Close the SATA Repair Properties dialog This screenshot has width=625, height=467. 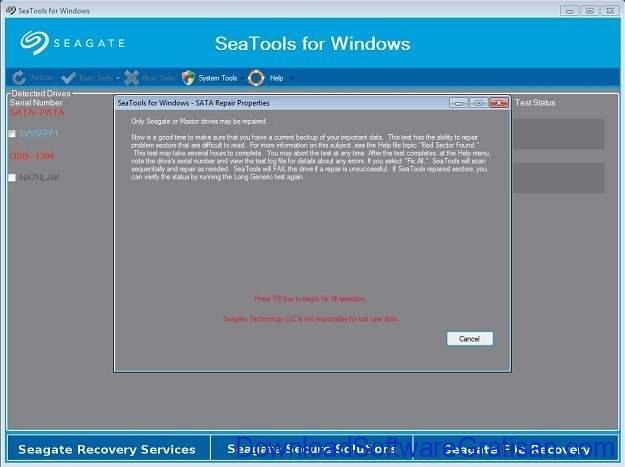pyautogui.click(x=499, y=103)
